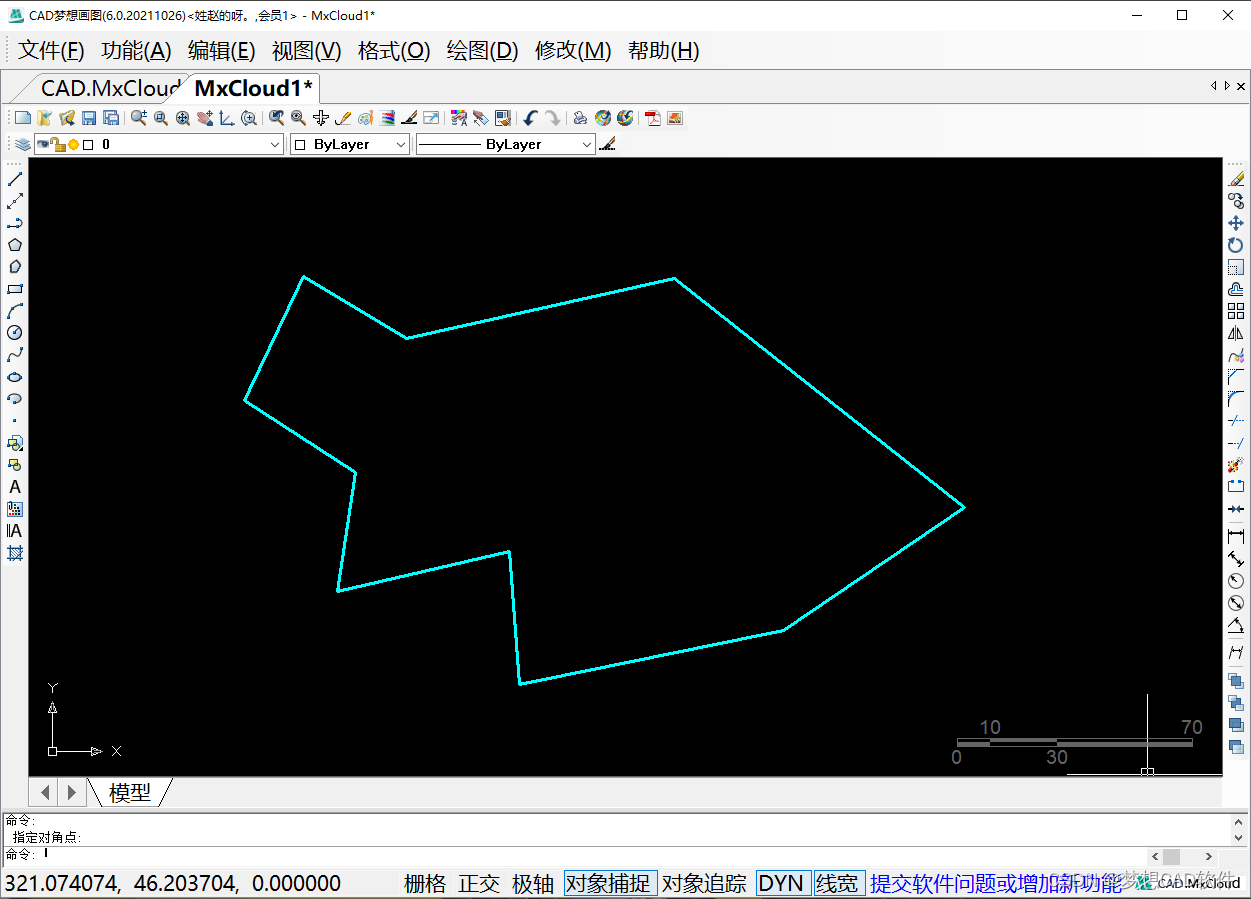Open the color ByLayer dropdown
The image size is (1251, 899).
coord(401,144)
